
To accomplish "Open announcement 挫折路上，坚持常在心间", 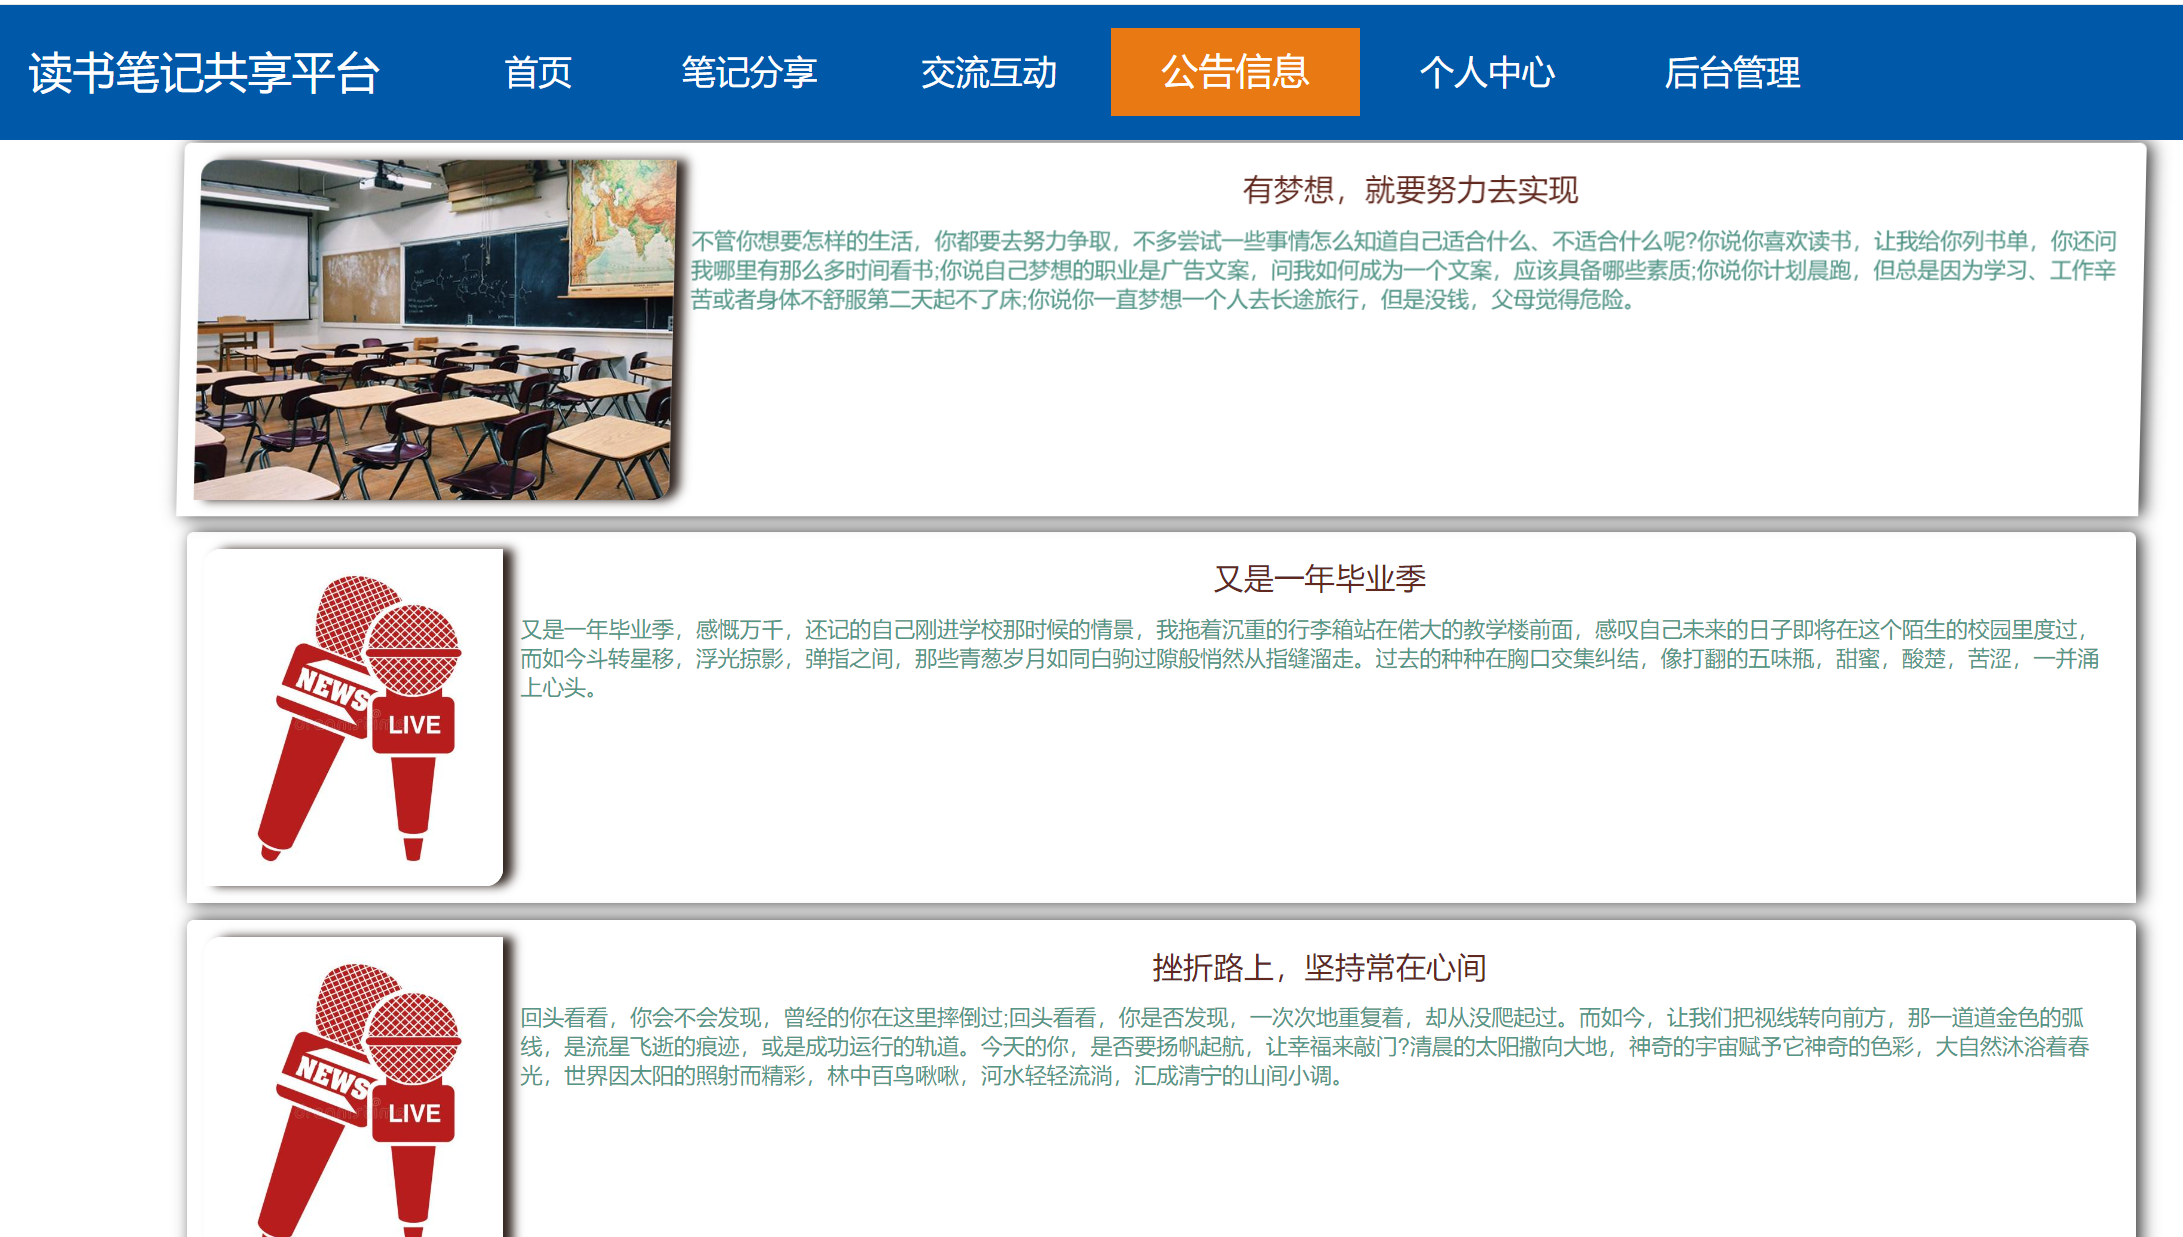I will 1318,966.
